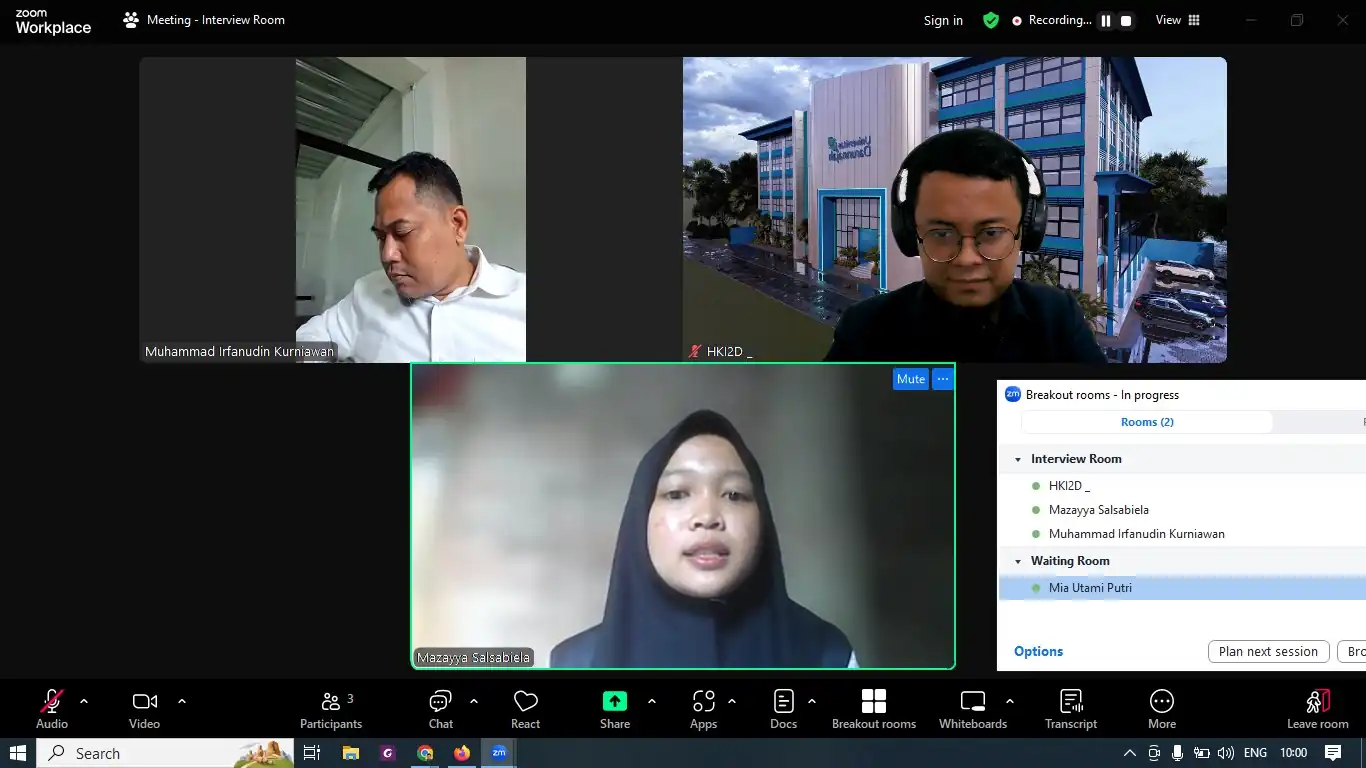This screenshot has height=768, width=1366.
Task: Click Mazayya Salsabiela's video tile
Action: pyautogui.click(x=683, y=516)
